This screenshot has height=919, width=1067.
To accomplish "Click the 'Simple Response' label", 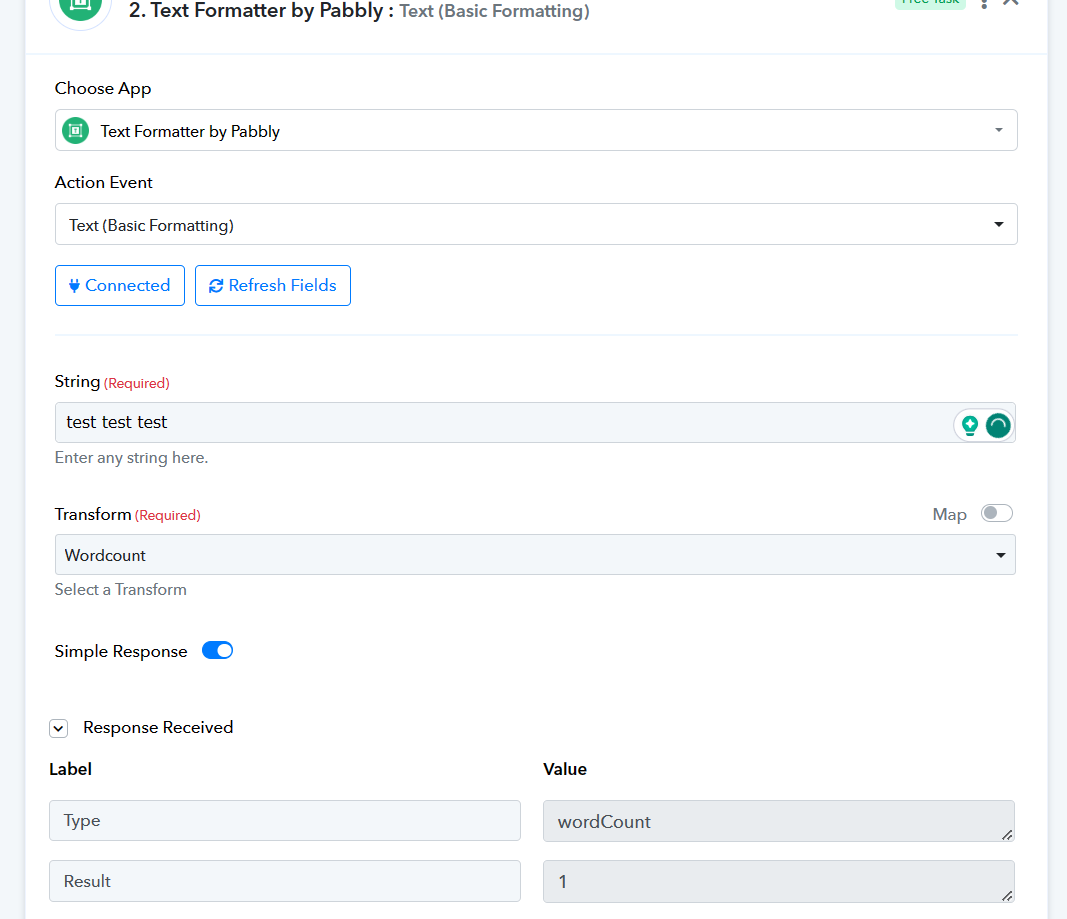I will [x=121, y=652].
